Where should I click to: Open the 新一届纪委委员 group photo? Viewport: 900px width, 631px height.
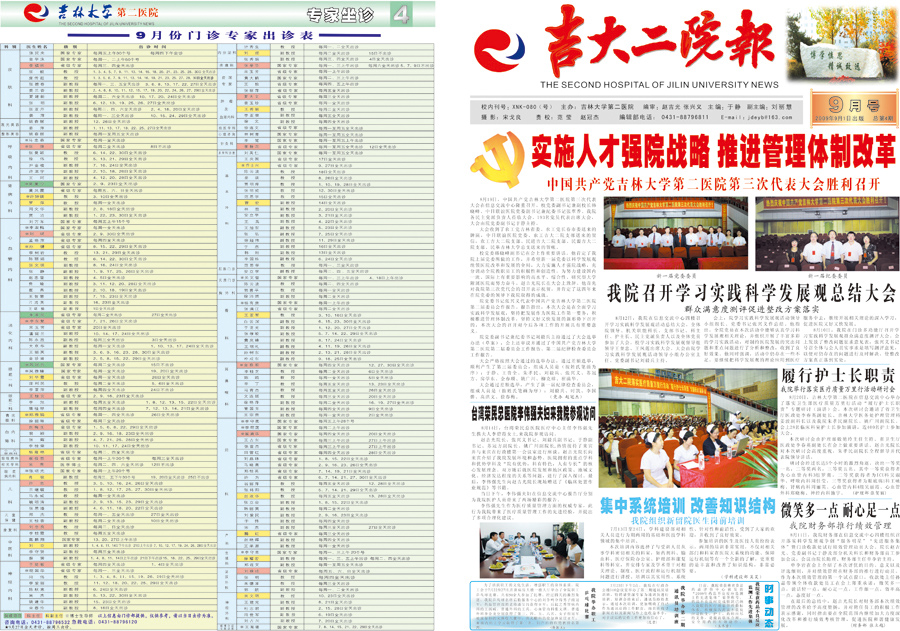(827, 233)
